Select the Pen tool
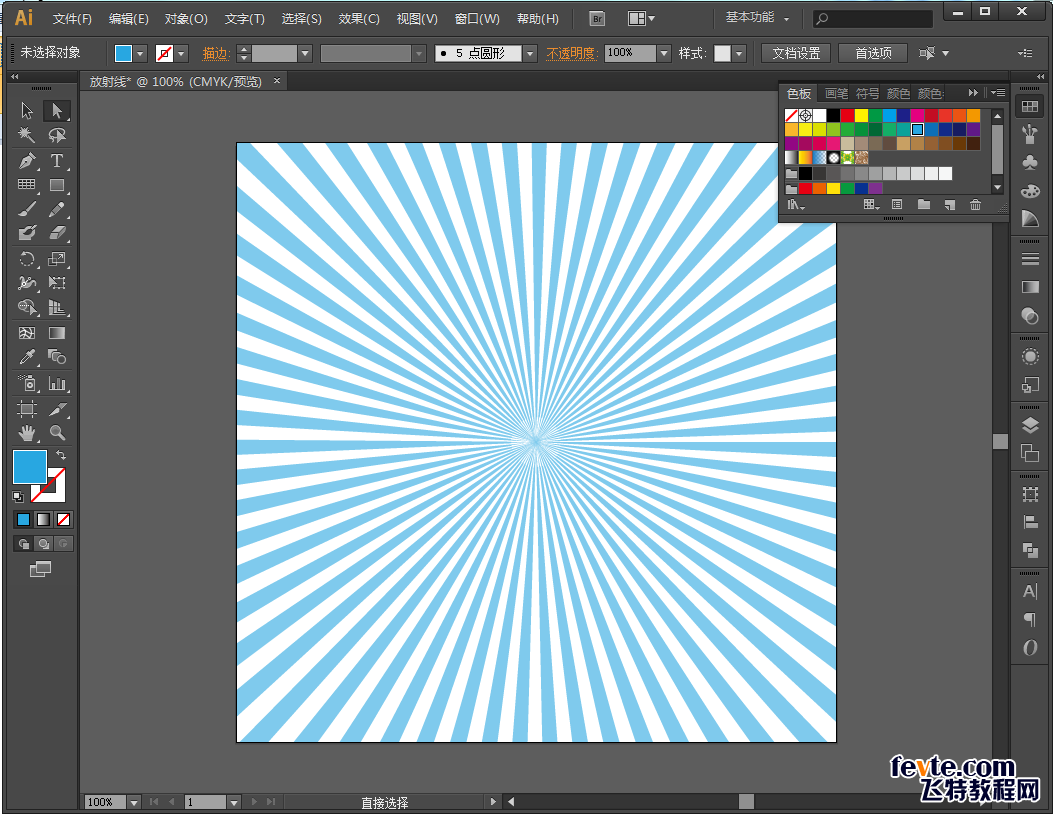 (27, 160)
